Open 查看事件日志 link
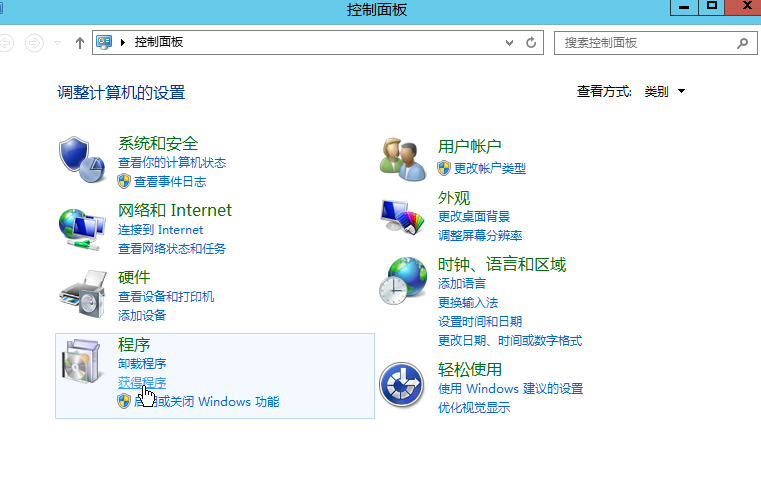This screenshot has width=761, height=486. 170,182
